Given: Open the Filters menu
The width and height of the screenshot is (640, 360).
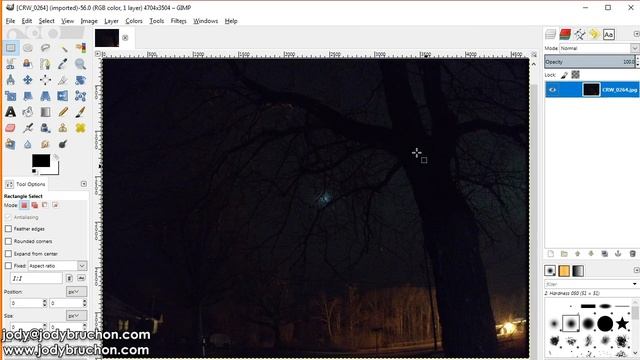Looking at the screenshot, I should pos(178,21).
